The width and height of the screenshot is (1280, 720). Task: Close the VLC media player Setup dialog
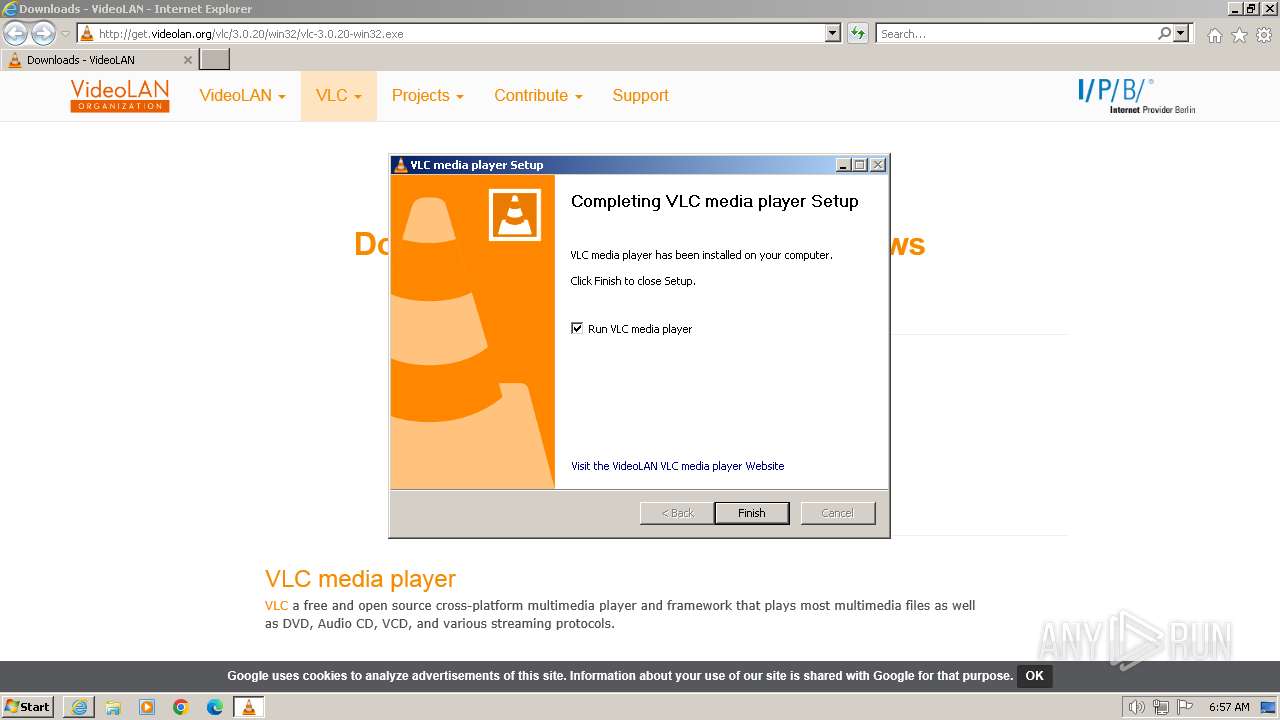point(877,165)
